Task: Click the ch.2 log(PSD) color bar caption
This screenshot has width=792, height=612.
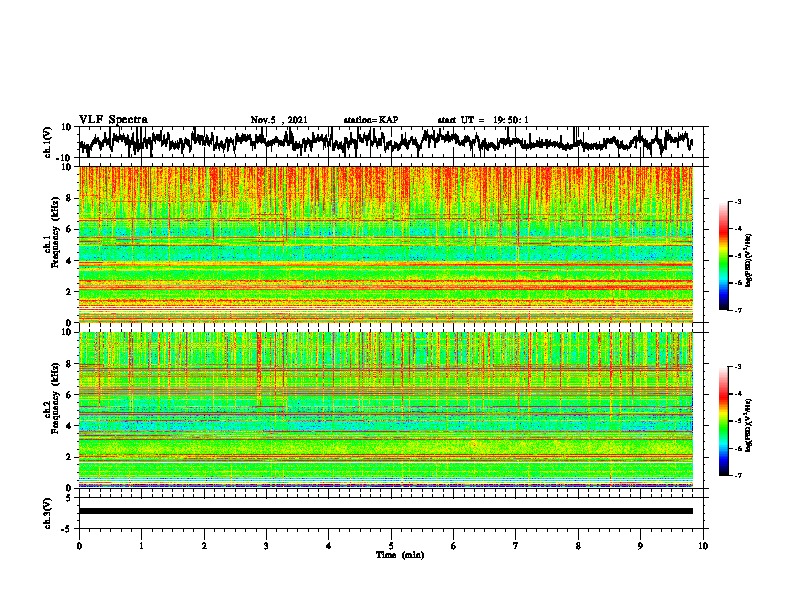Action: tap(749, 425)
